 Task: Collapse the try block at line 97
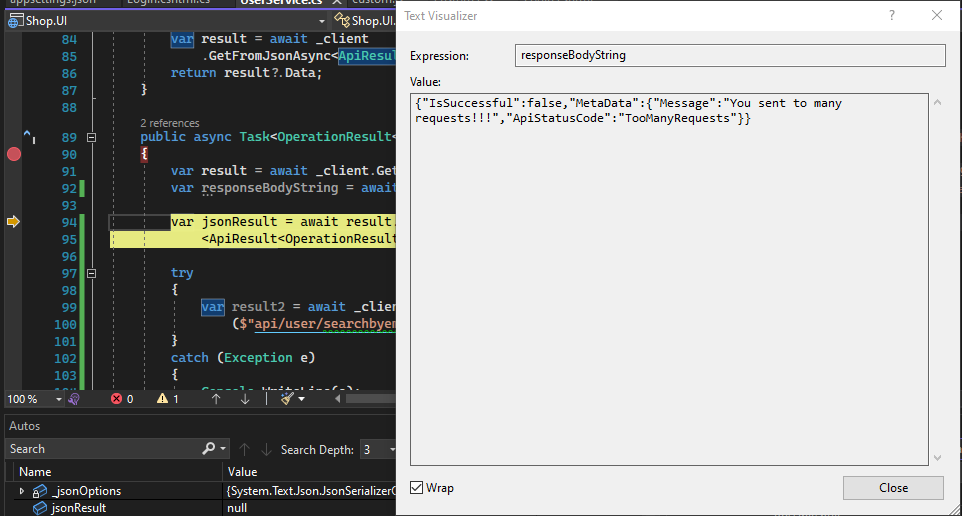pos(91,273)
